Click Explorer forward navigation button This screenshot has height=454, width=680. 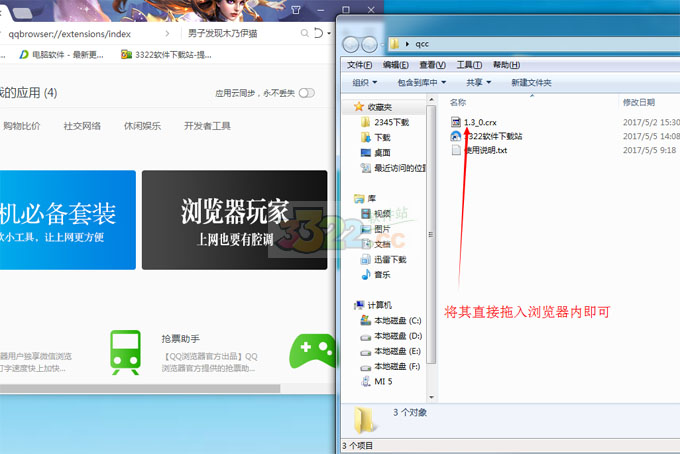coord(369,44)
